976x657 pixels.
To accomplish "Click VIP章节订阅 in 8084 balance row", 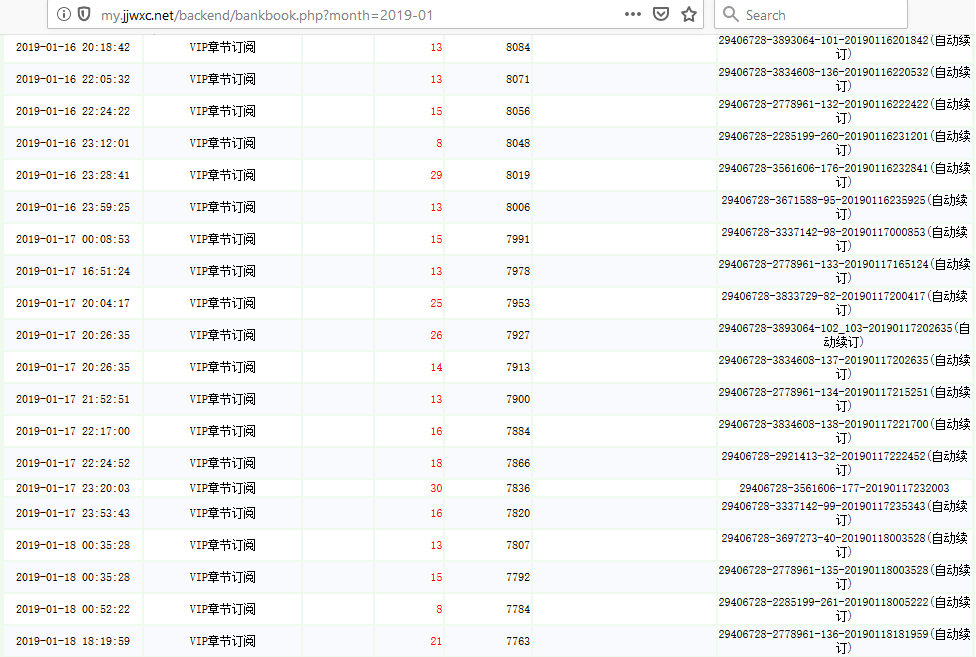I will (222, 47).
